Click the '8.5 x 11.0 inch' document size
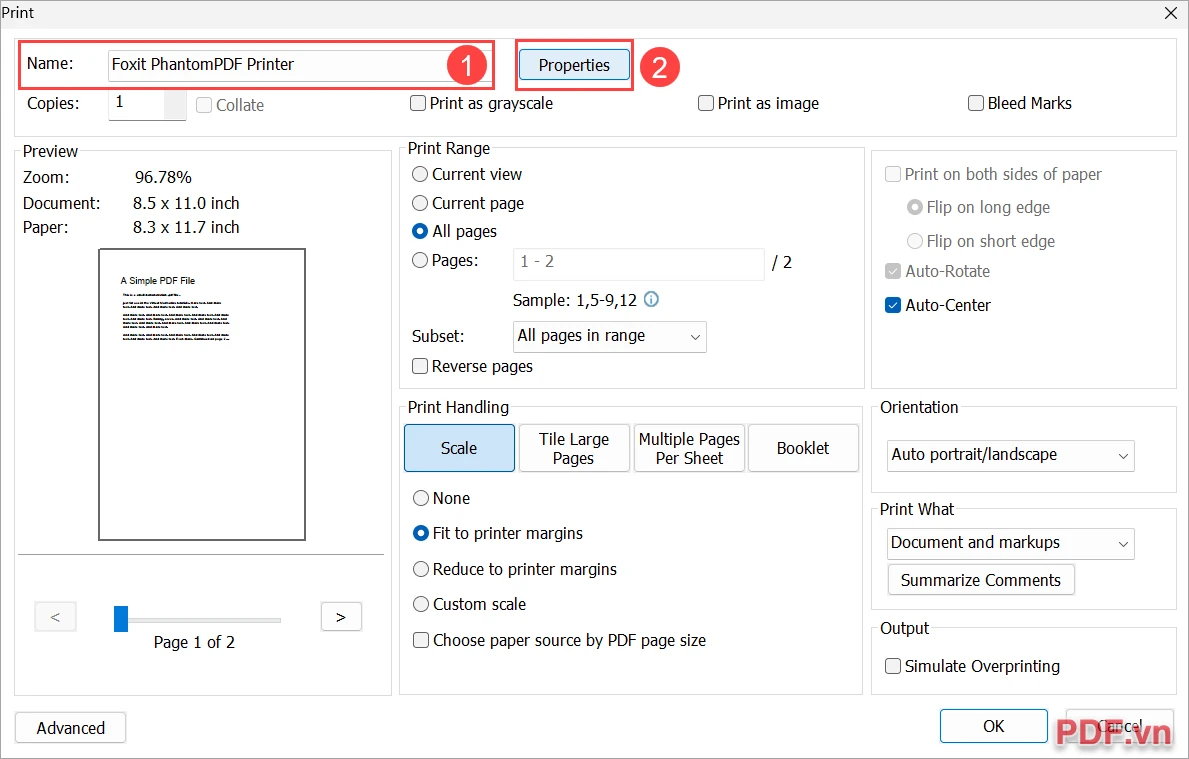The image size is (1189, 759). coord(186,203)
